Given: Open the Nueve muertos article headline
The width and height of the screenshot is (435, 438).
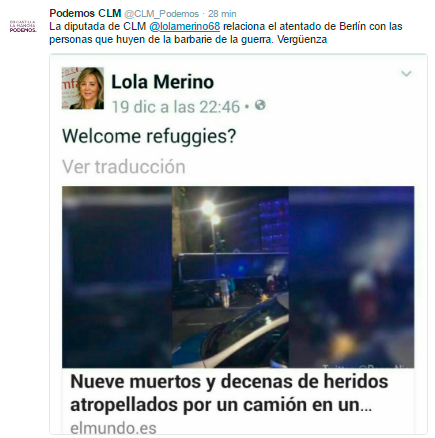Looking at the screenshot, I should point(229,393).
